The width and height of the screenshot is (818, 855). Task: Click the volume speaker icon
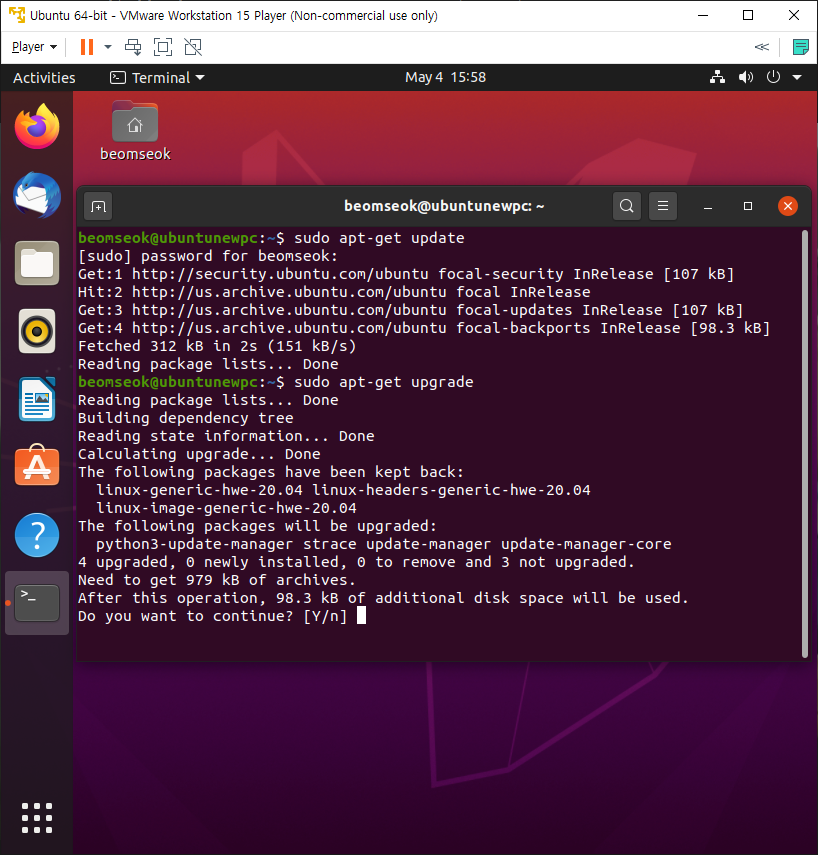pyautogui.click(x=745, y=77)
